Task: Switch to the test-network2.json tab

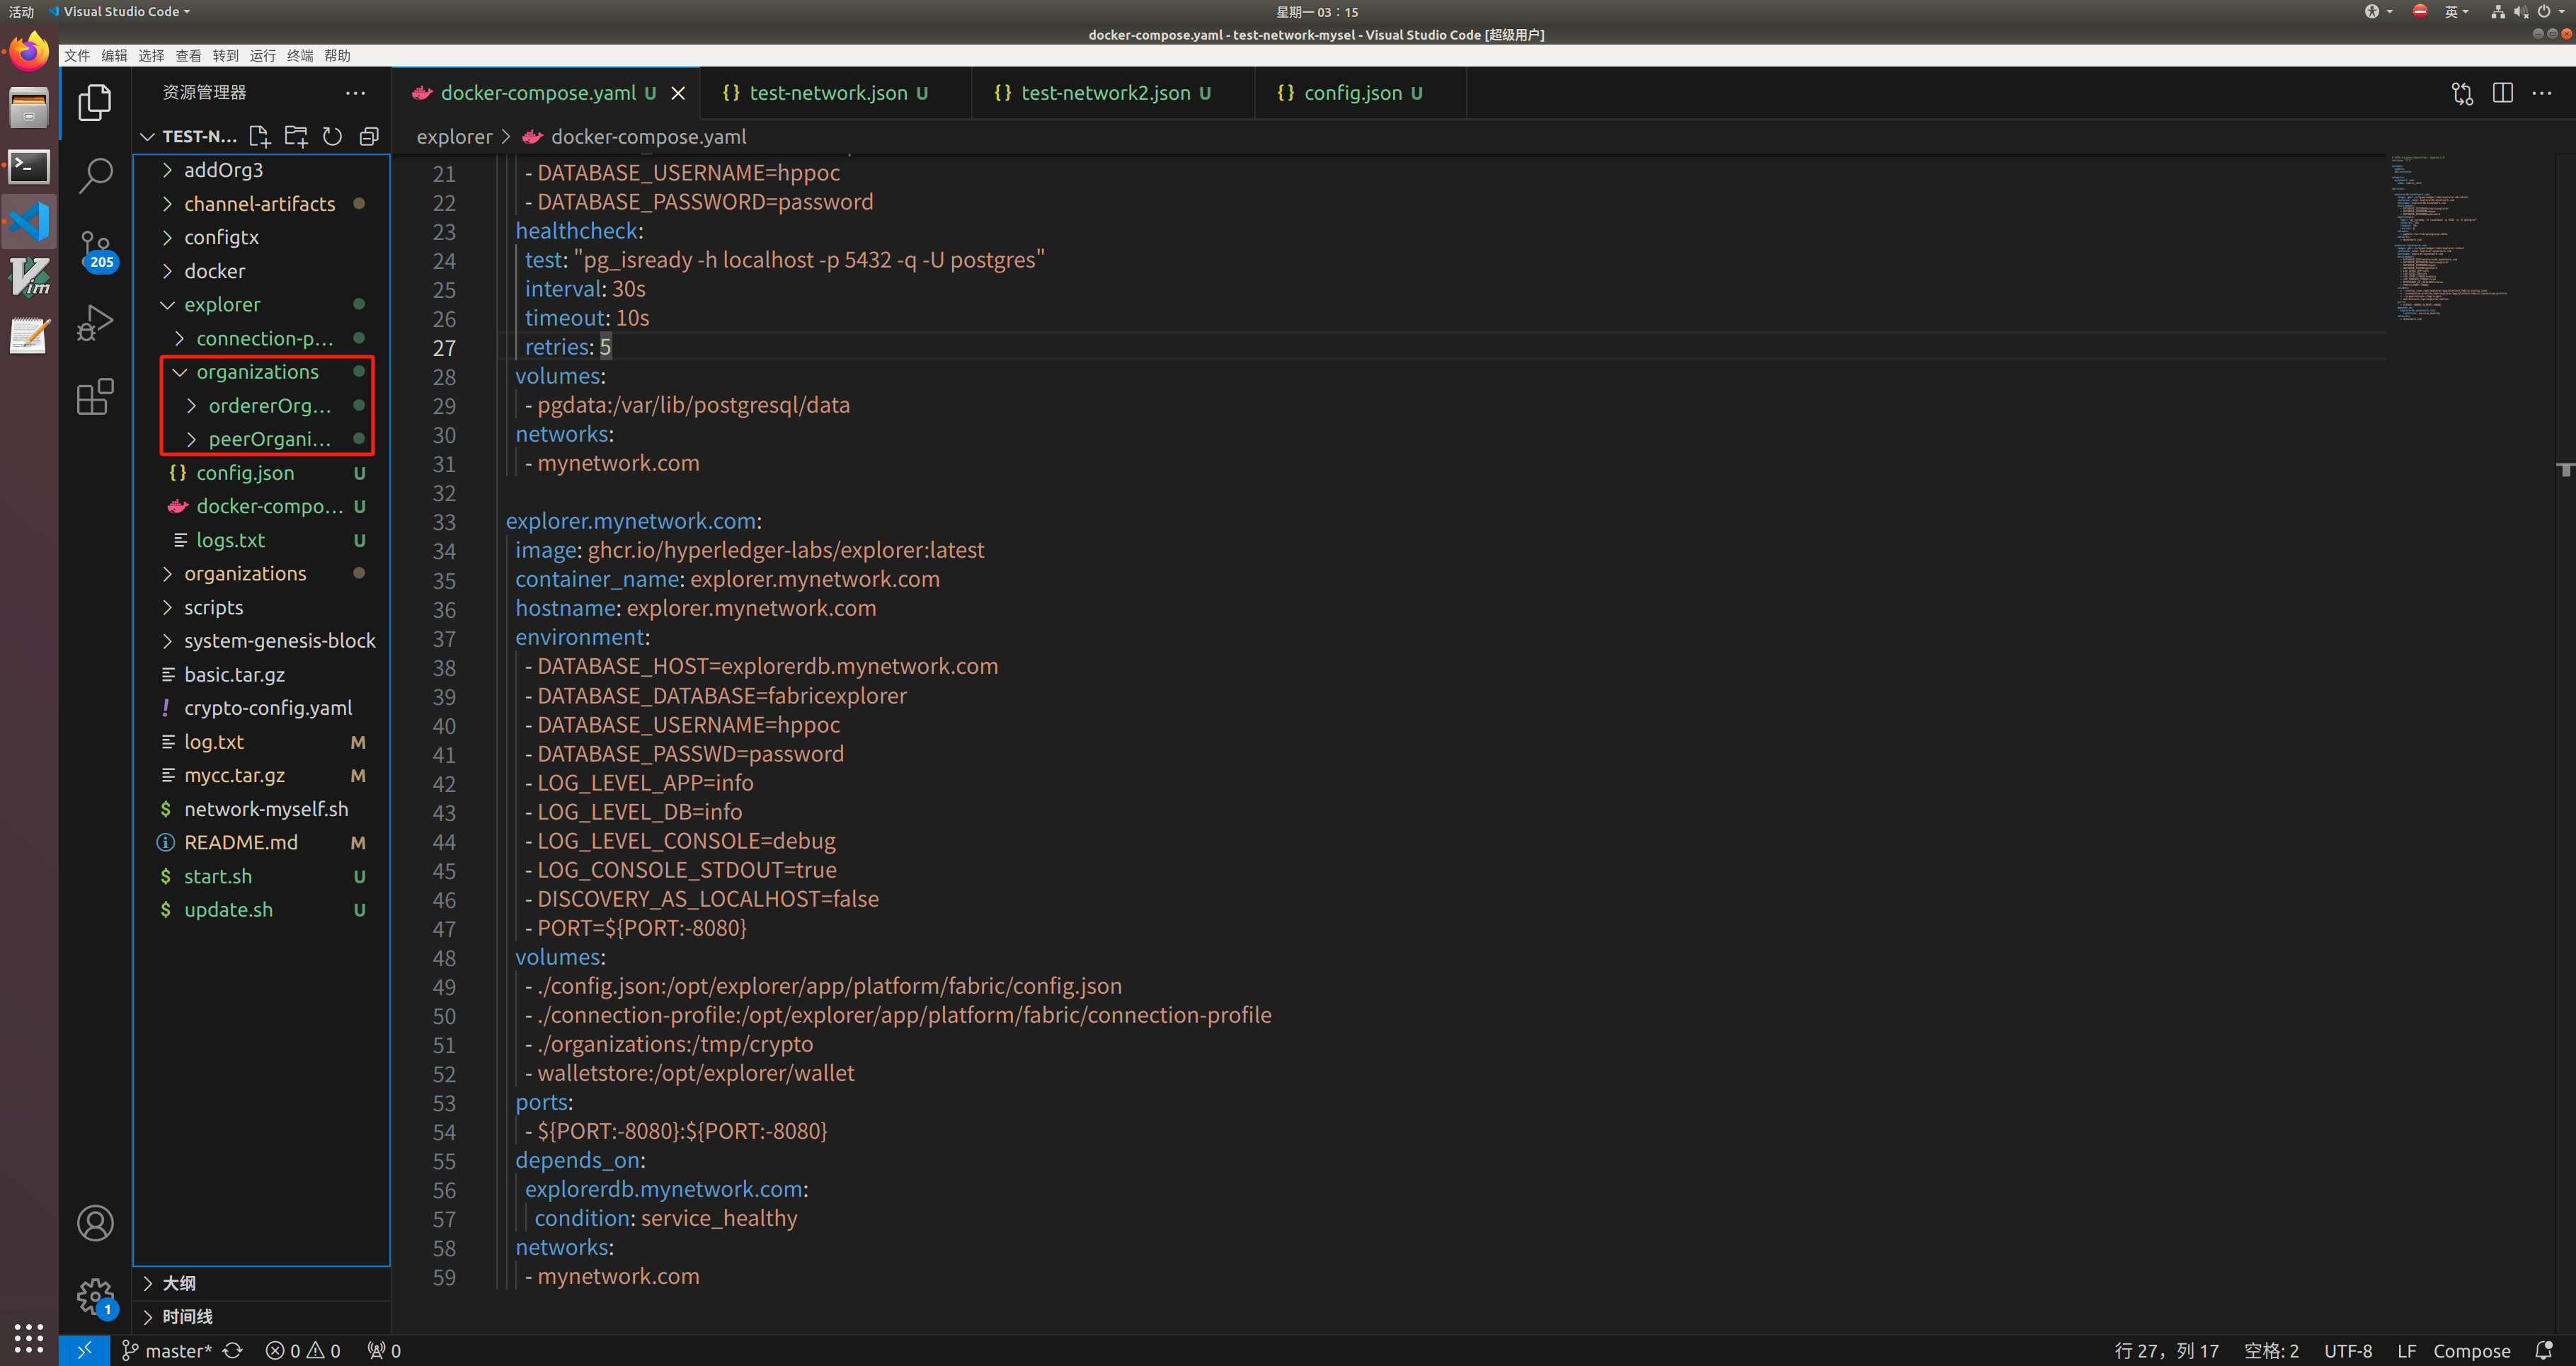Action: 1113,93
